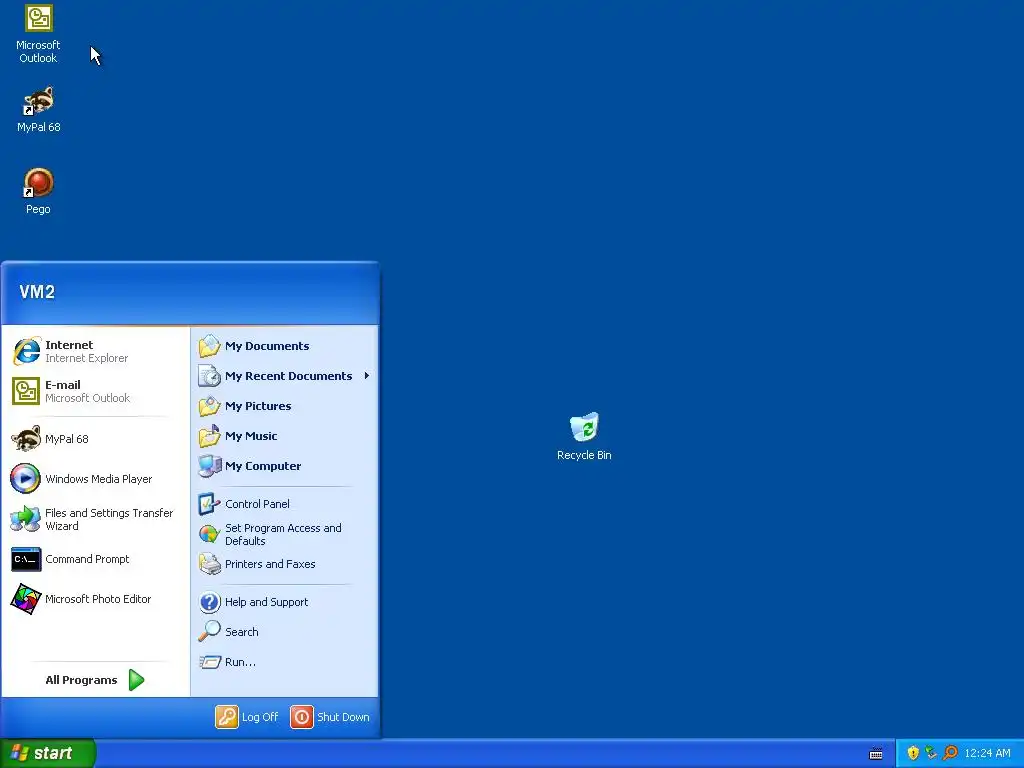Click the on-screen keyboard taskbar icon
The width and height of the screenshot is (1024, 768).
[876, 754]
